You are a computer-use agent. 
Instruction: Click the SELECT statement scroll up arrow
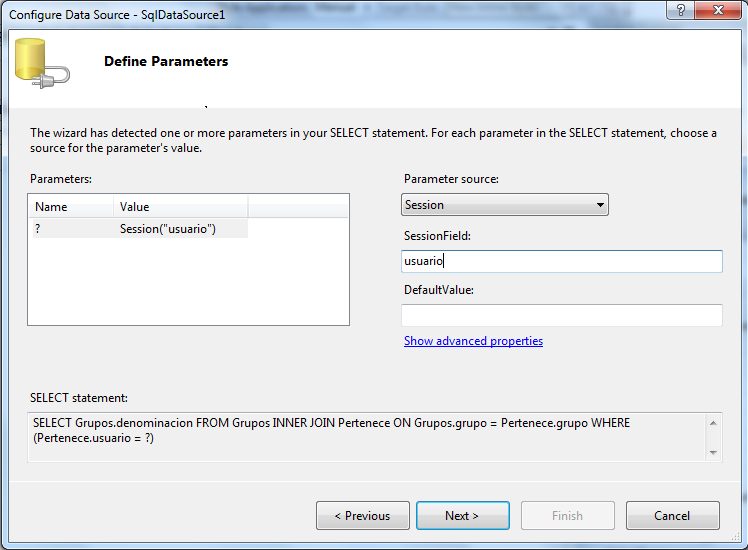coord(713,423)
